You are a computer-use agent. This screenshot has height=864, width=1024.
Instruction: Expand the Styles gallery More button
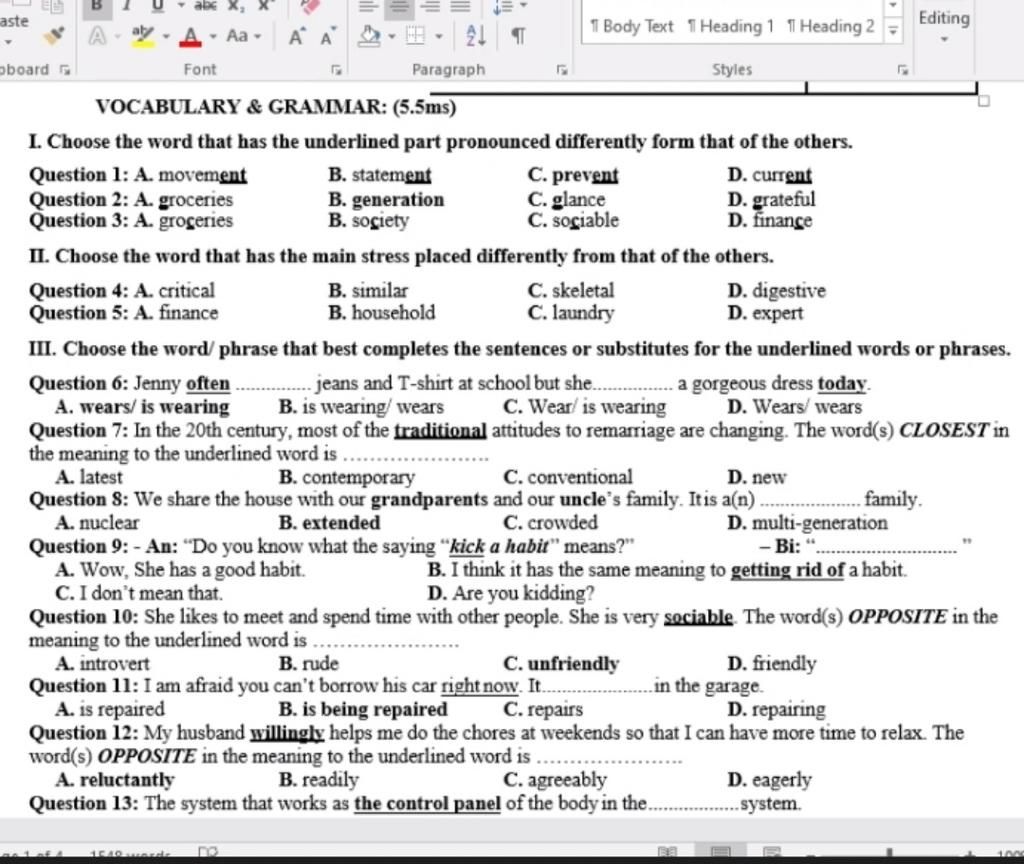893,30
